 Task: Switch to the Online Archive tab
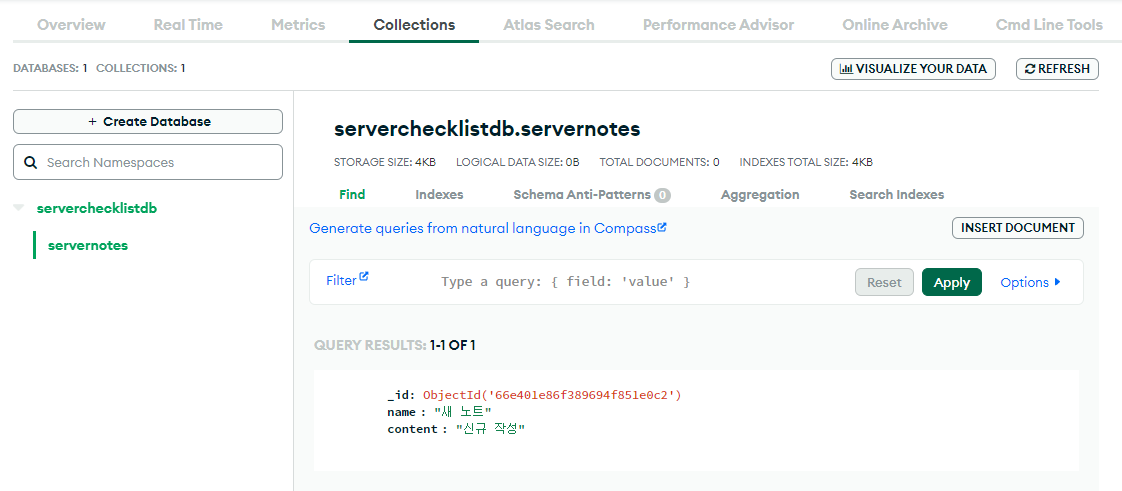click(895, 24)
